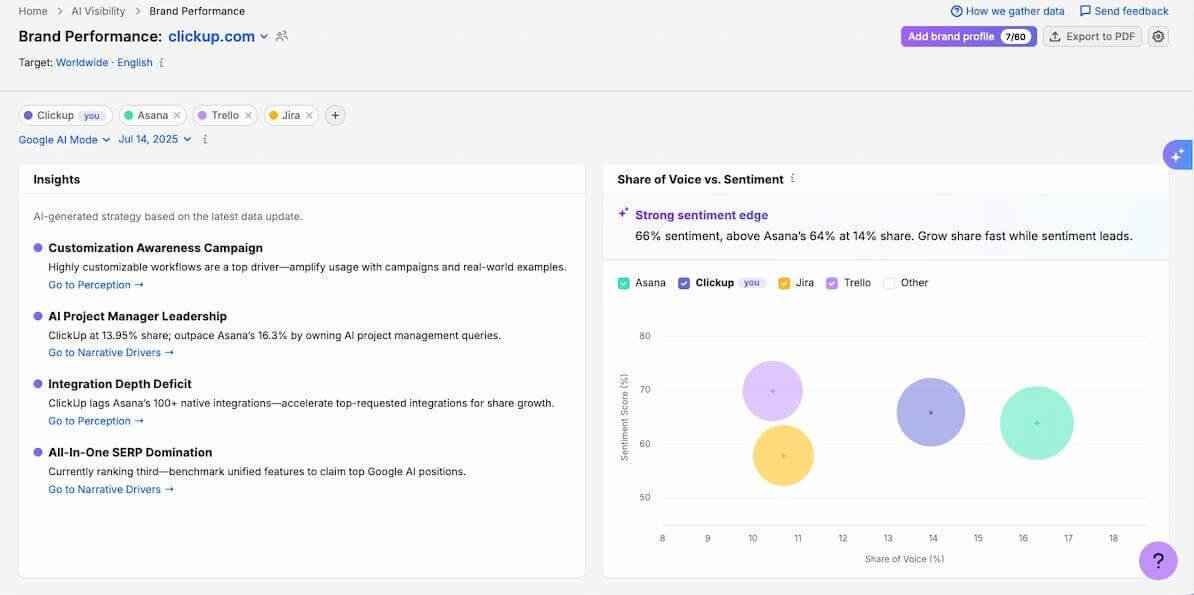Open the settings gear icon
Image resolution: width=1194 pixels, height=595 pixels.
point(1158,37)
